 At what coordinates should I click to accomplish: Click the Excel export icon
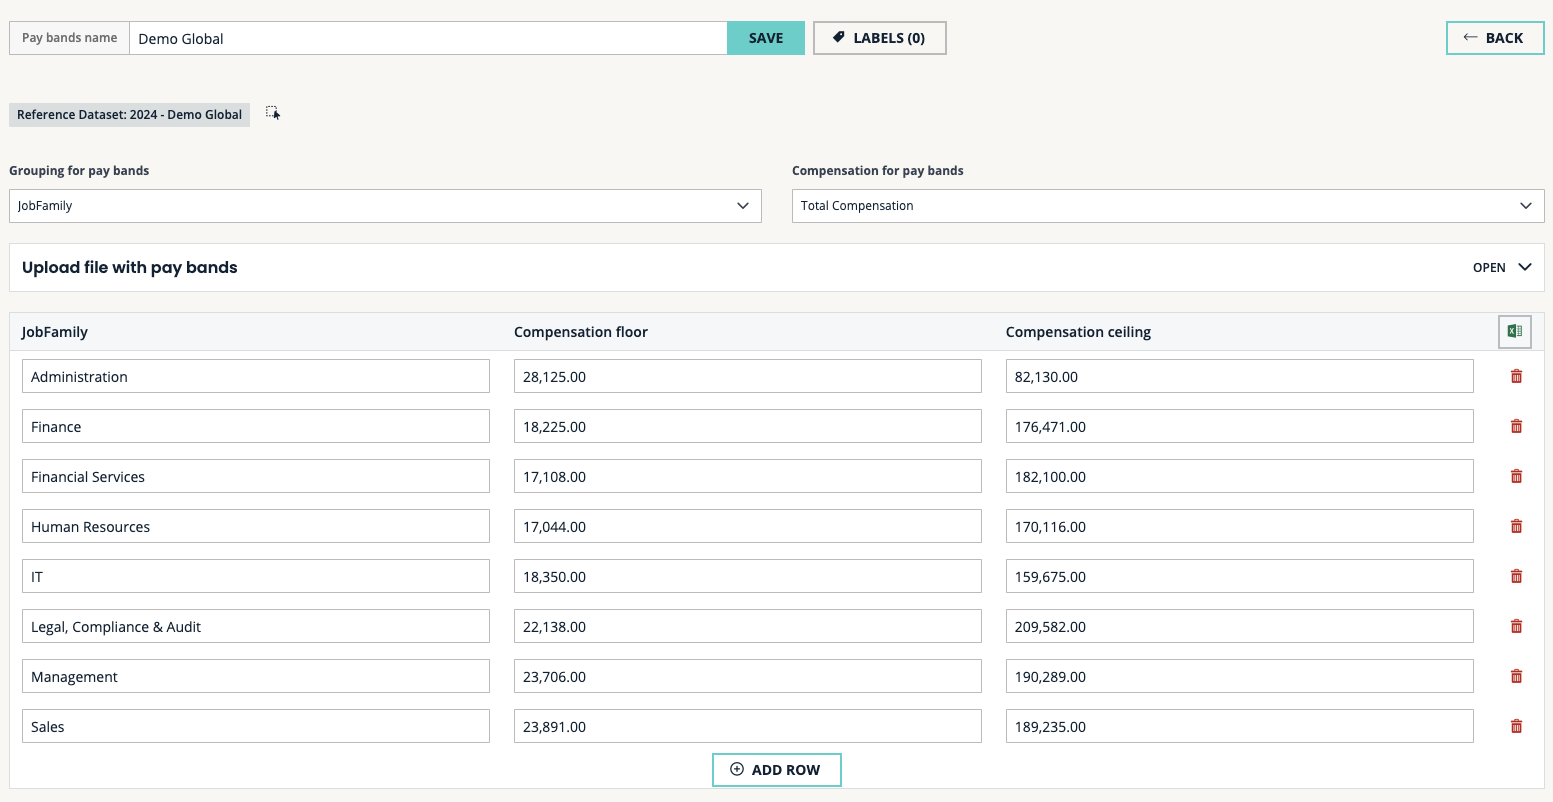click(x=1514, y=332)
